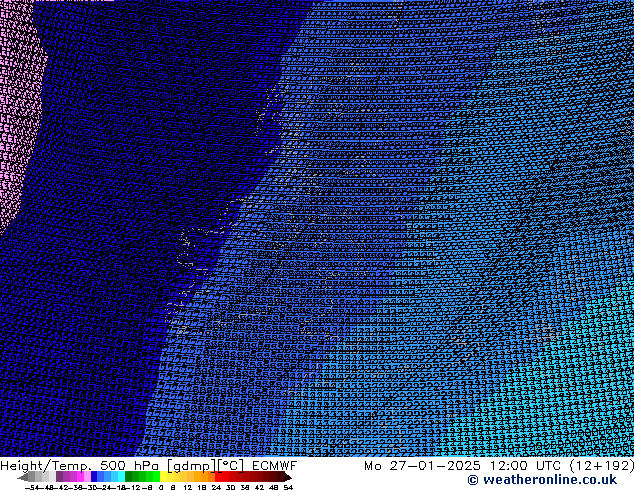This screenshot has width=634, height=490.
Task: Click the '(12+192)' forecast offset text
Action: [602, 465]
